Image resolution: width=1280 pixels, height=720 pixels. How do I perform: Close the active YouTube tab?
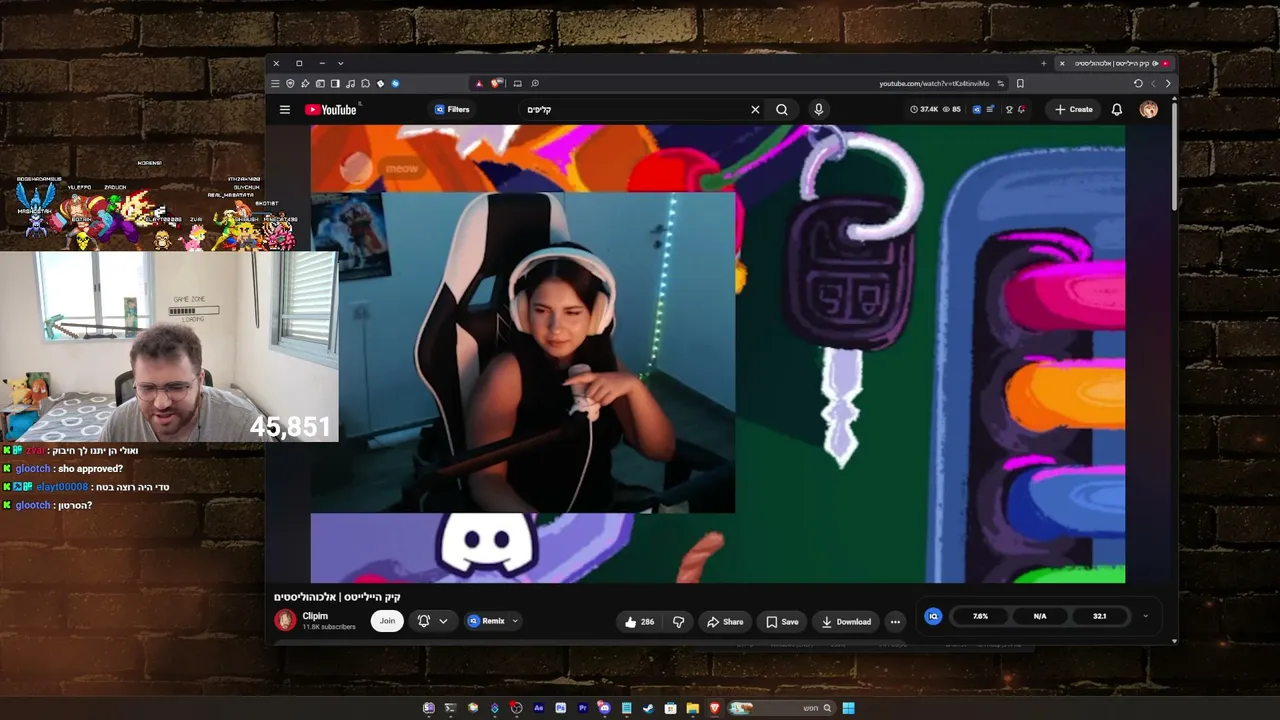point(1062,63)
